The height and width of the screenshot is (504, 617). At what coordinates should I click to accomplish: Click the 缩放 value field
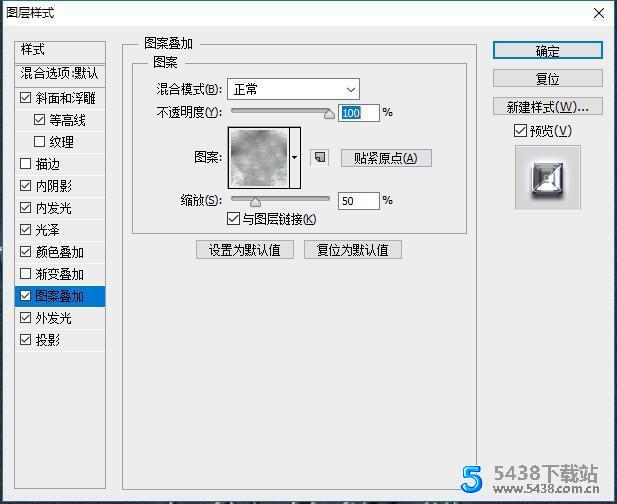(359, 201)
